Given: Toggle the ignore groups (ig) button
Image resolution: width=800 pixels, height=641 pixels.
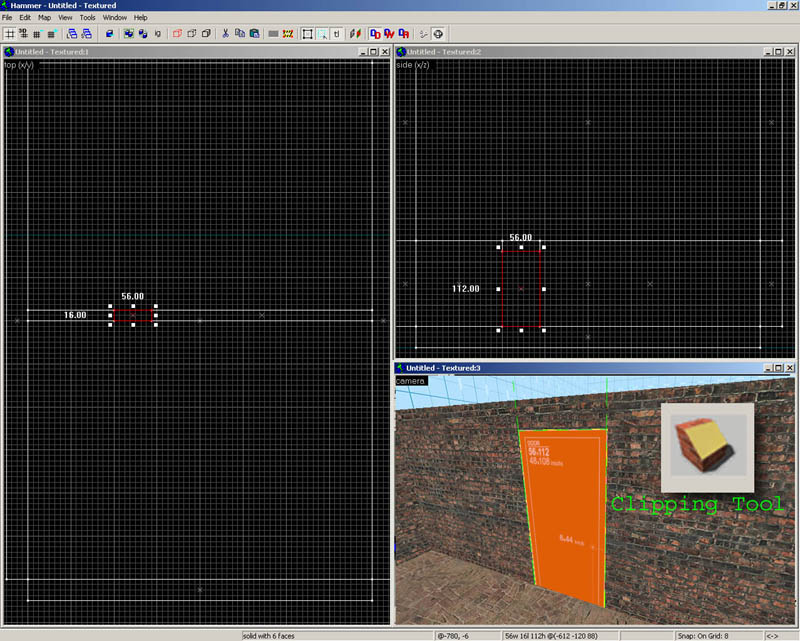Looking at the screenshot, I should pos(158,33).
